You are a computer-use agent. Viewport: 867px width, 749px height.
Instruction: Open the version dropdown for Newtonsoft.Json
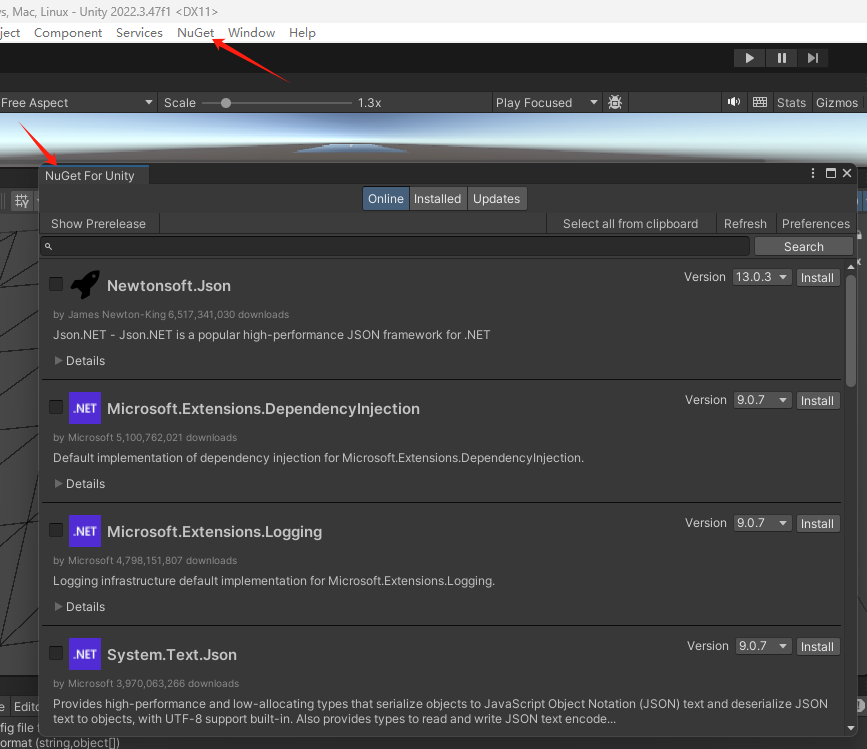(x=762, y=277)
